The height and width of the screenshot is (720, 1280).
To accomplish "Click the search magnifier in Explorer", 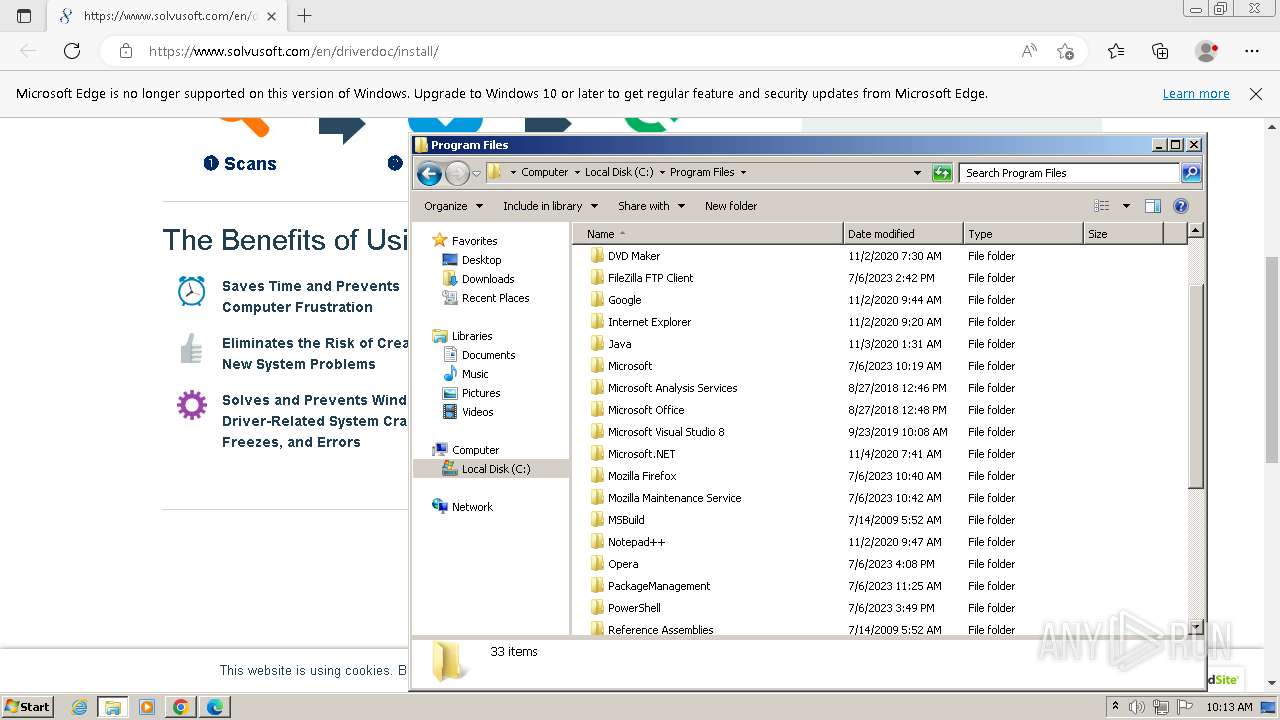I will [1190, 173].
